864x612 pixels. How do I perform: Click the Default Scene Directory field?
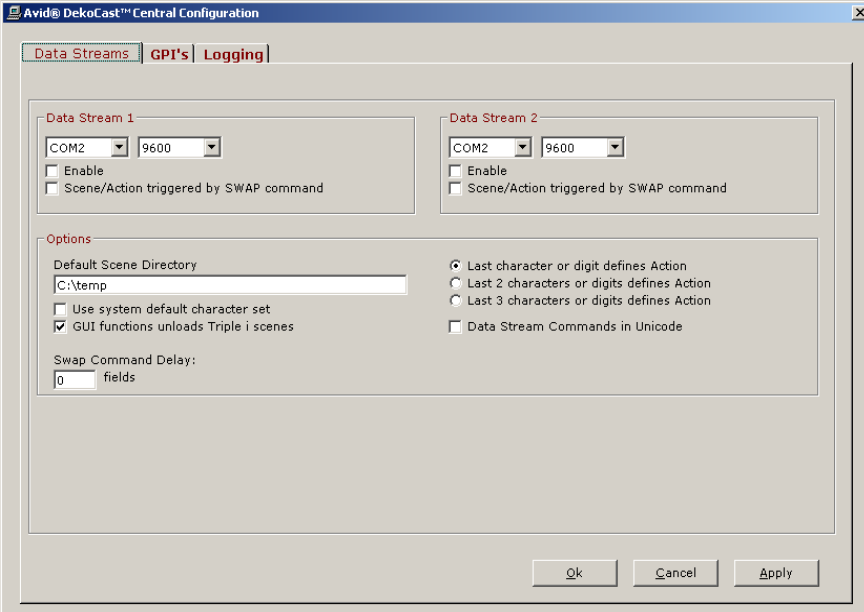tap(230, 285)
